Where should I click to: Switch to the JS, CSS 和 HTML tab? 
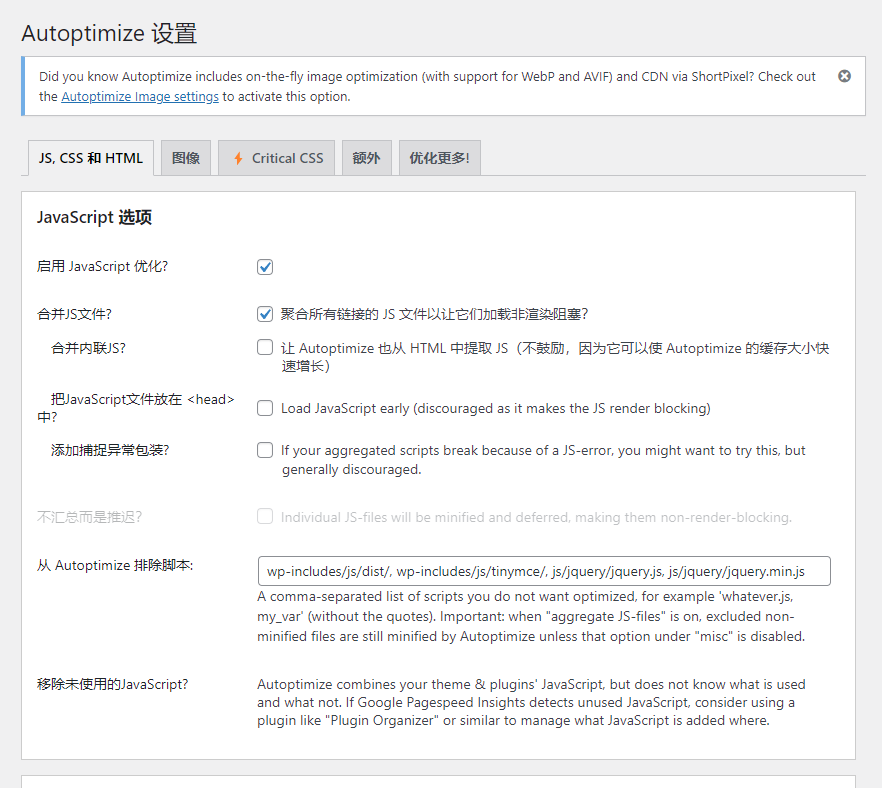click(90, 158)
